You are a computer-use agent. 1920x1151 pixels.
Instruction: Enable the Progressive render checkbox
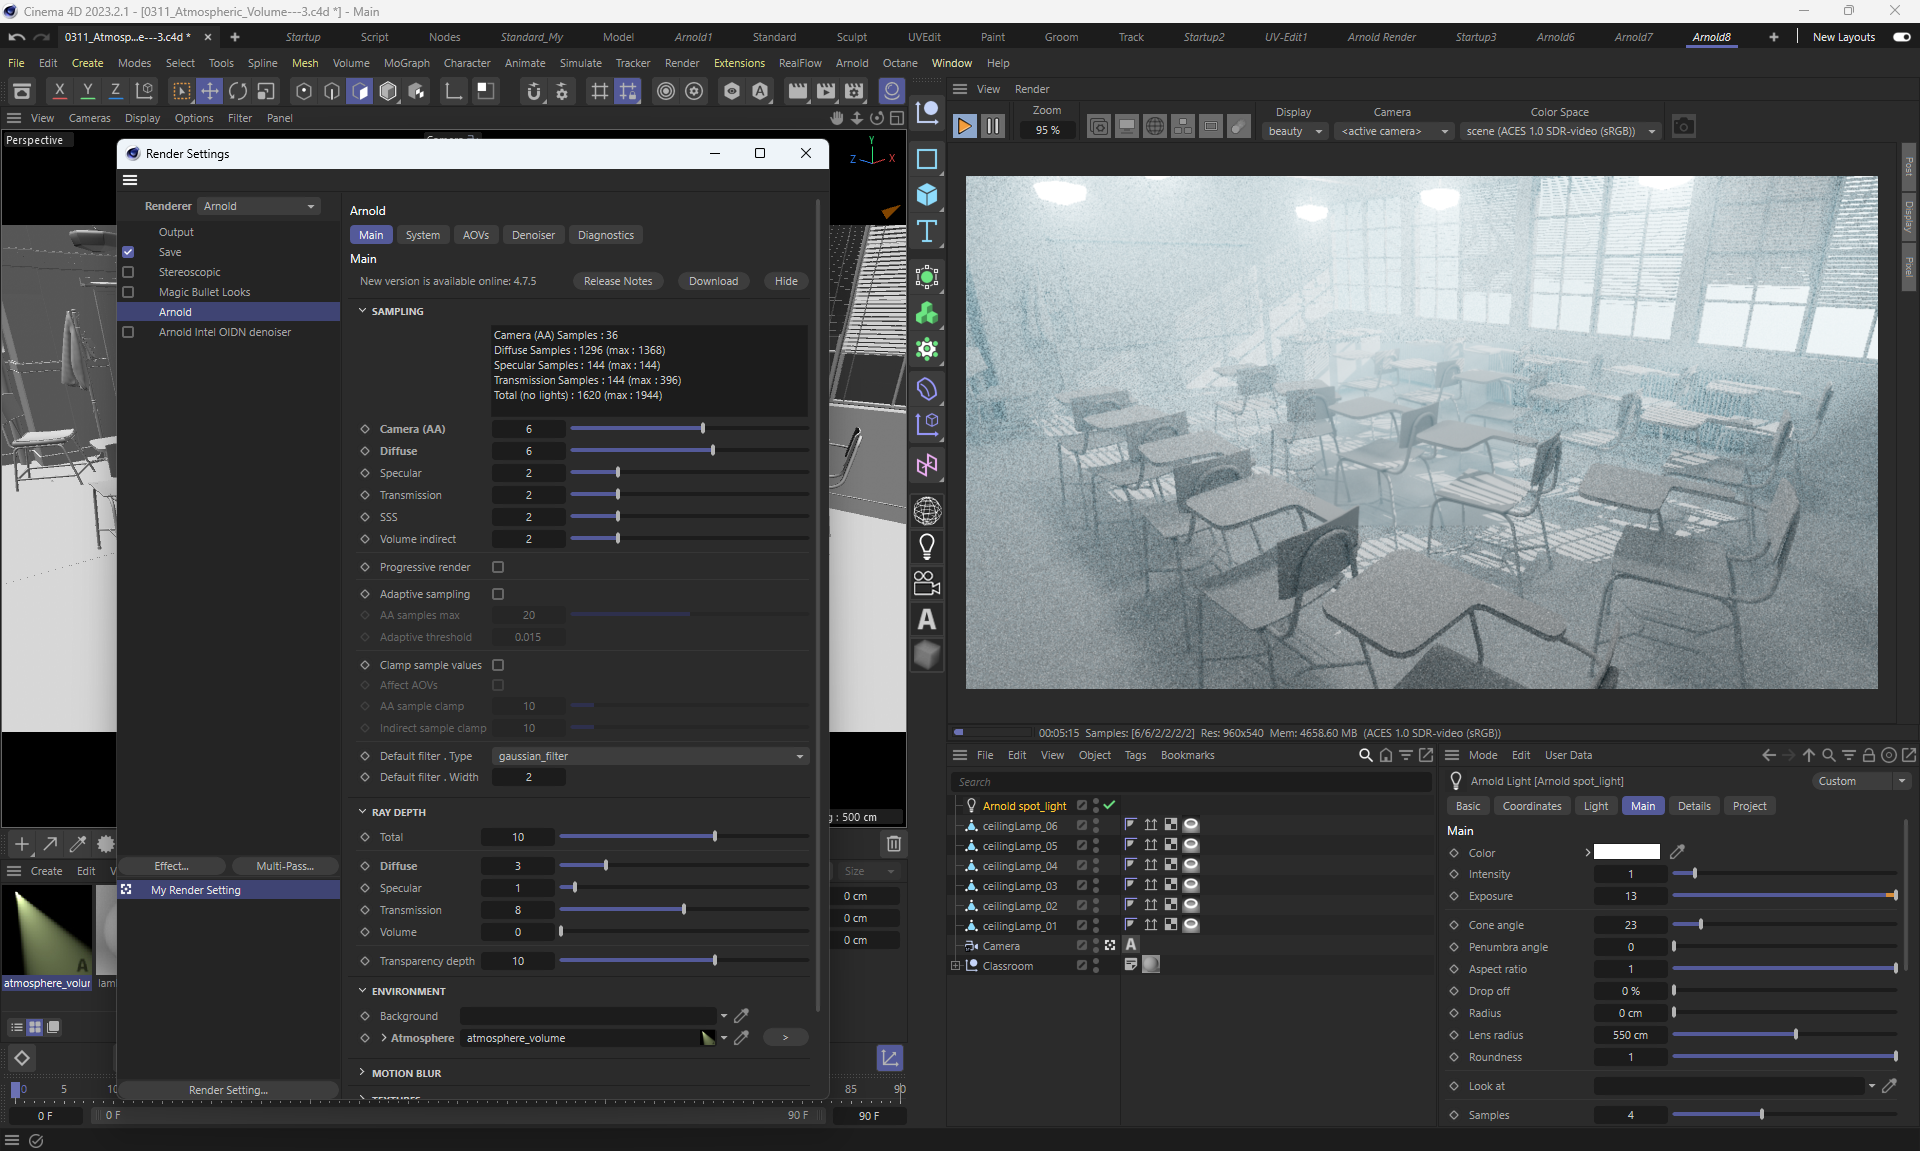[x=498, y=567]
